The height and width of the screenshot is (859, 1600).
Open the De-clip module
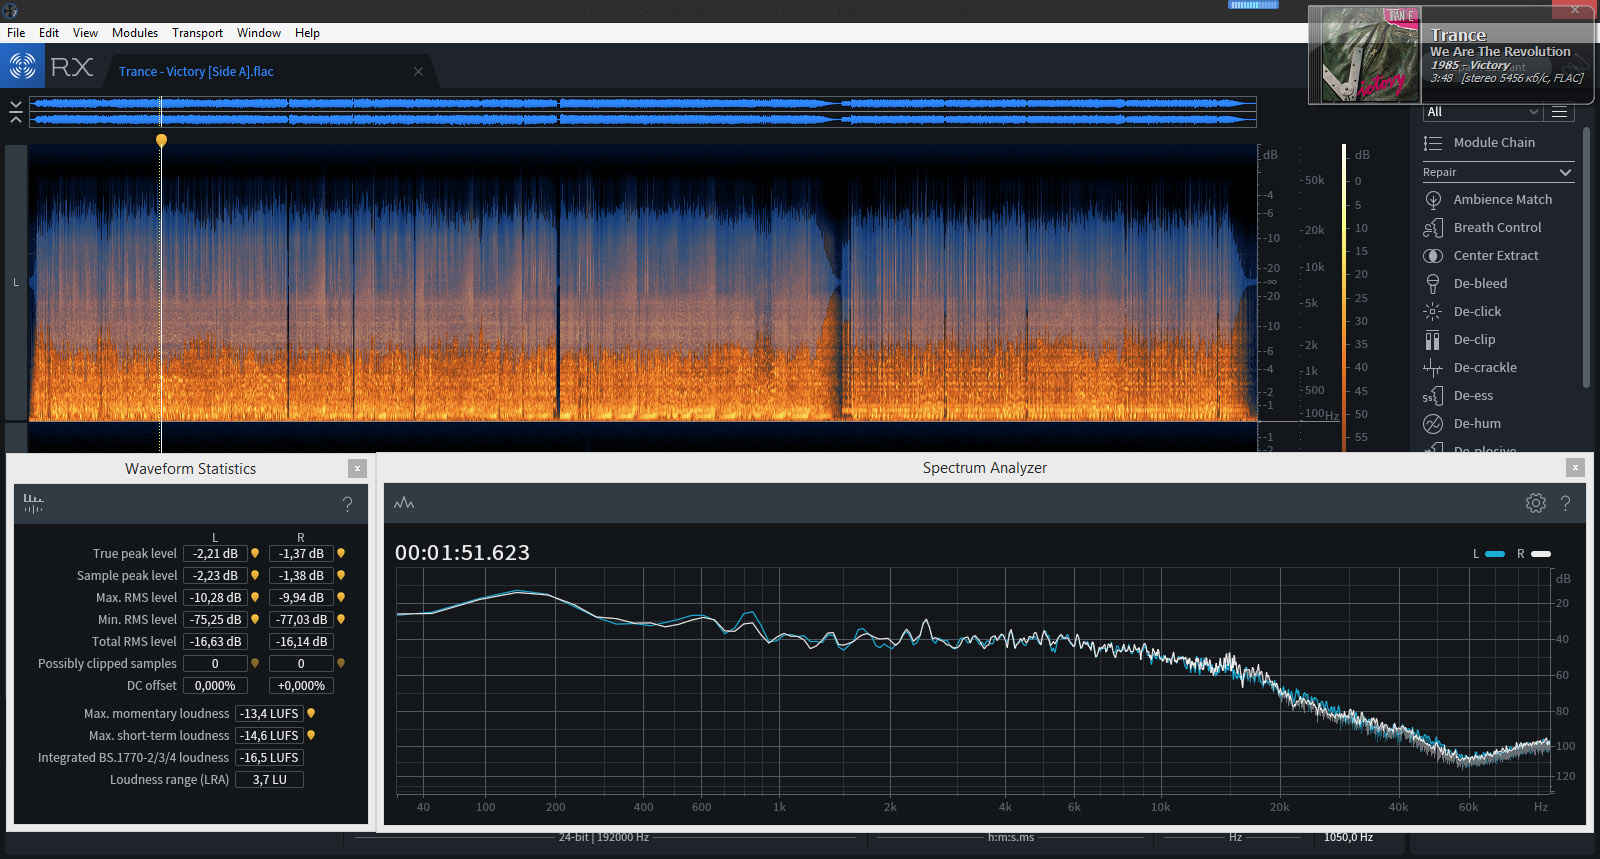[1474, 340]
